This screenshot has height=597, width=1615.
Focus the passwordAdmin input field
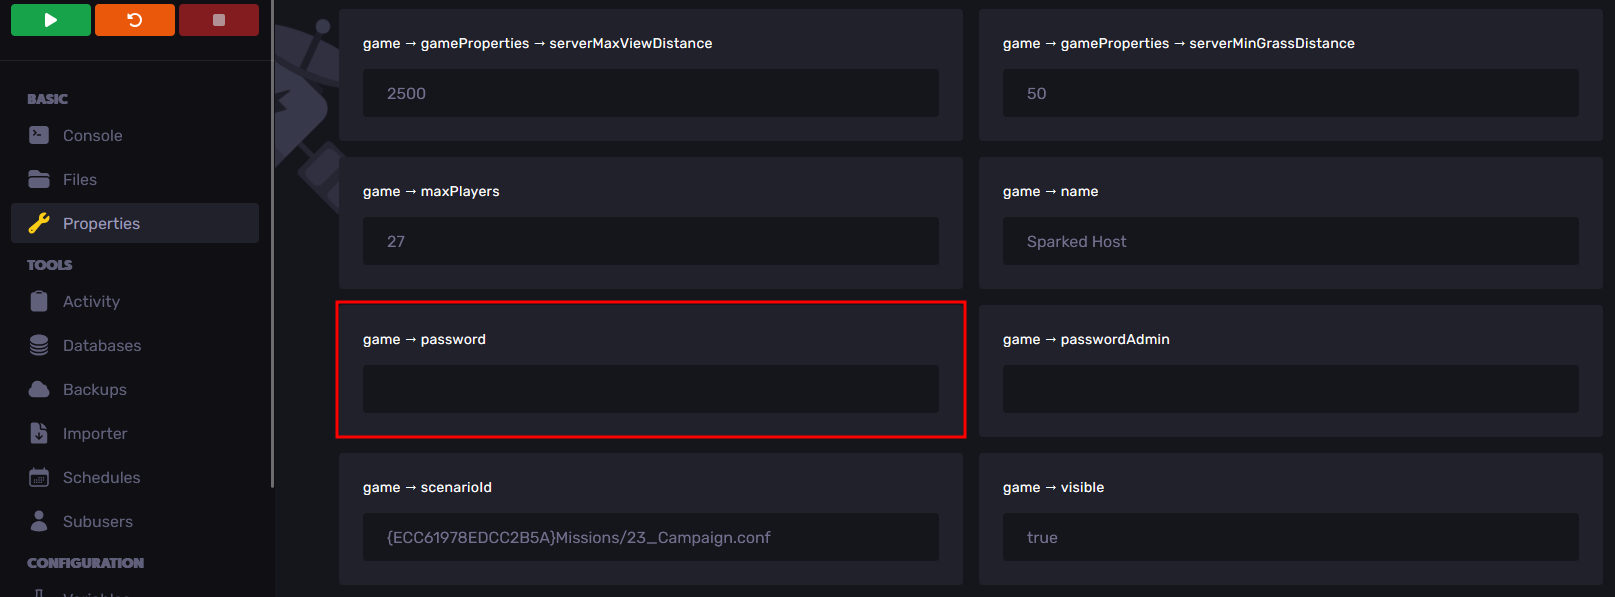pos(1290,389)
